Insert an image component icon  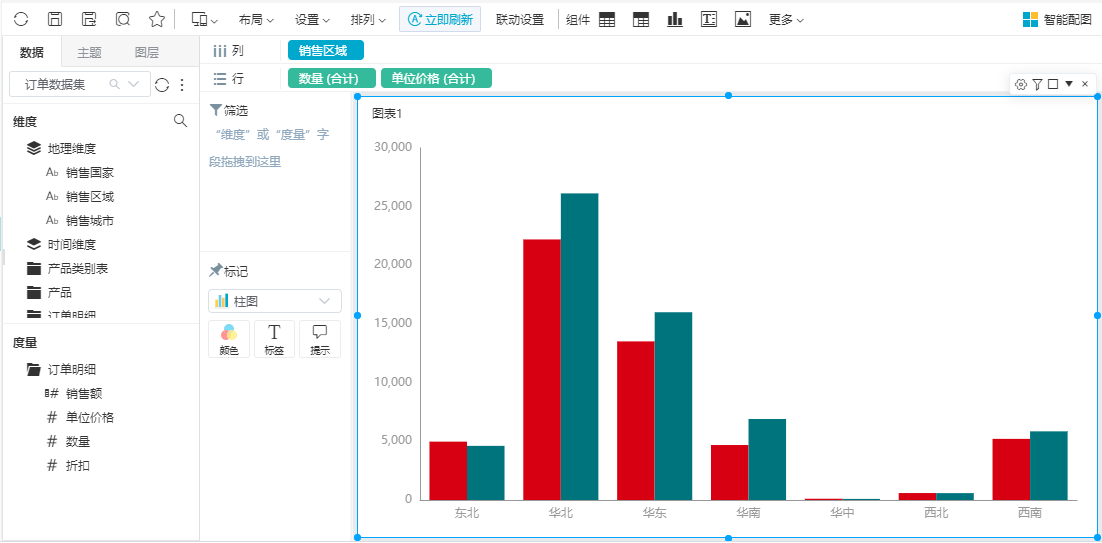click(743, 20)
